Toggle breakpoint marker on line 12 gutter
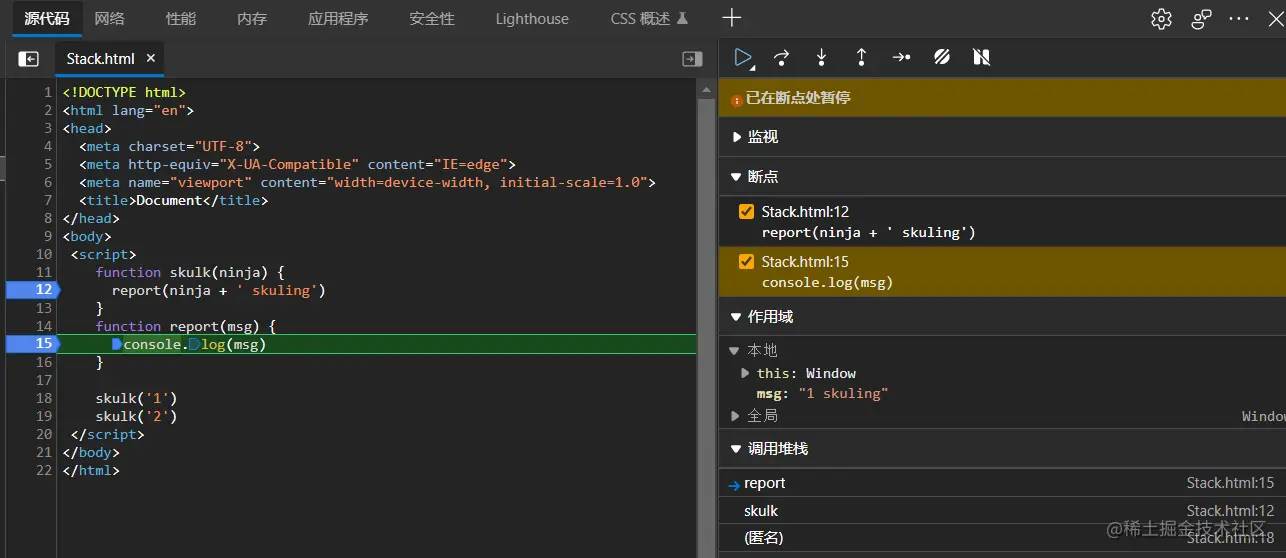This screenshot has width=1286, height=558. (x=31, y=290)
